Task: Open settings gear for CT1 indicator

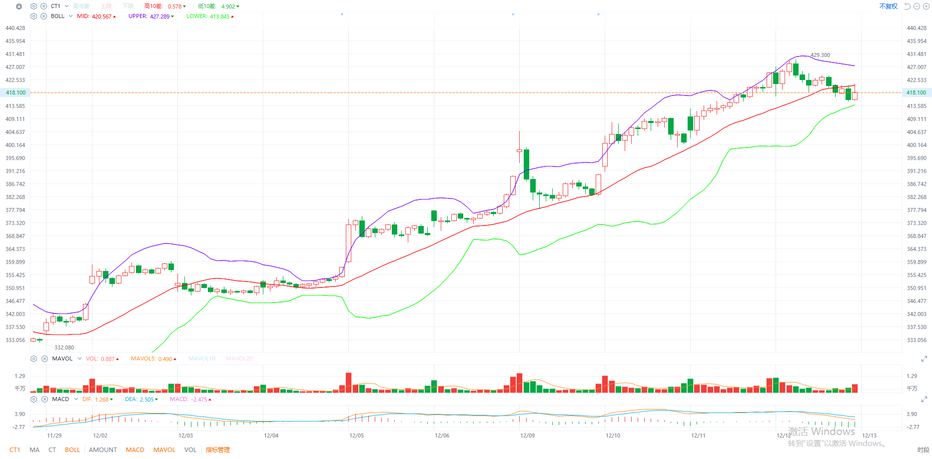Action: (33, 6)
